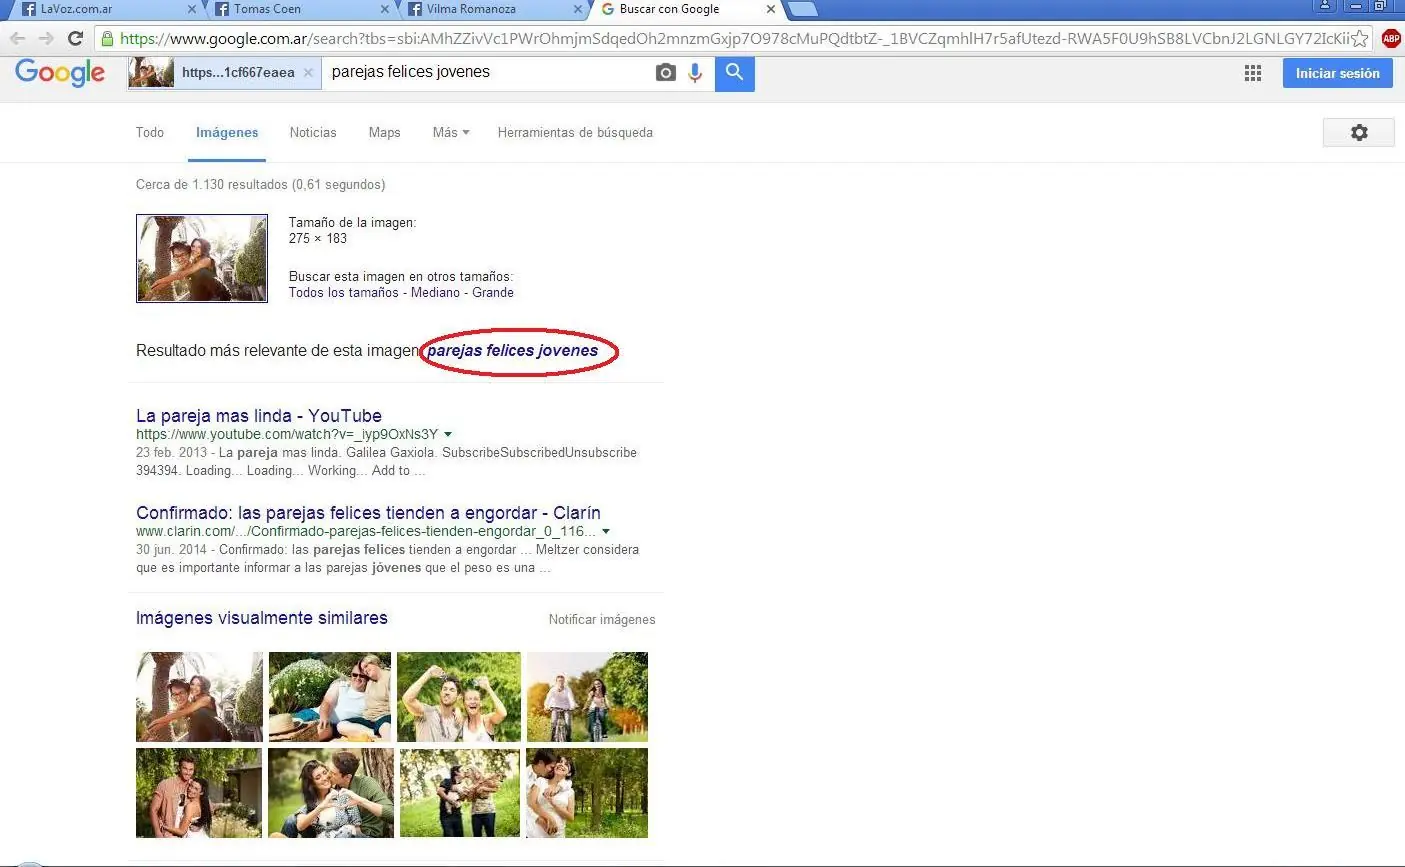This screenshot has height=867, width=1405.
Task: Click the uploaded image chip https...1cf667eaea
Action: [x=225, y=73]
